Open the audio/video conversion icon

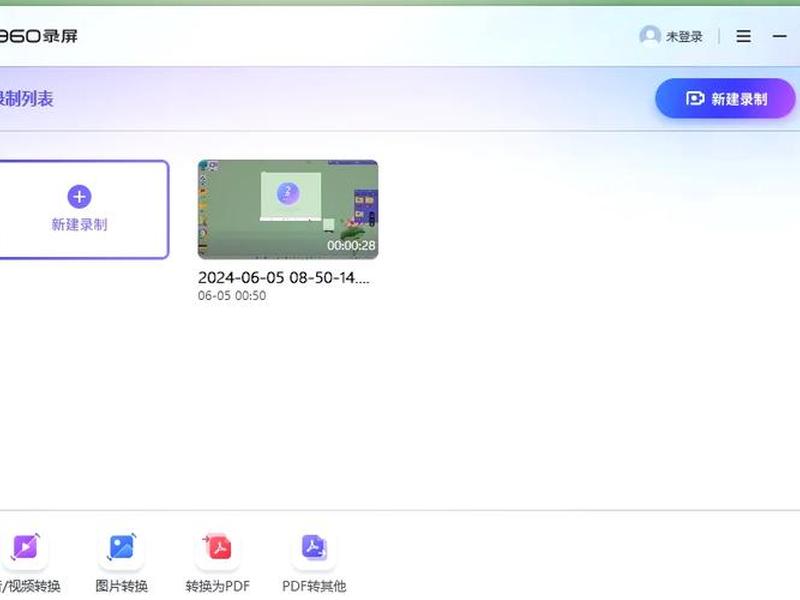(26, 547)
